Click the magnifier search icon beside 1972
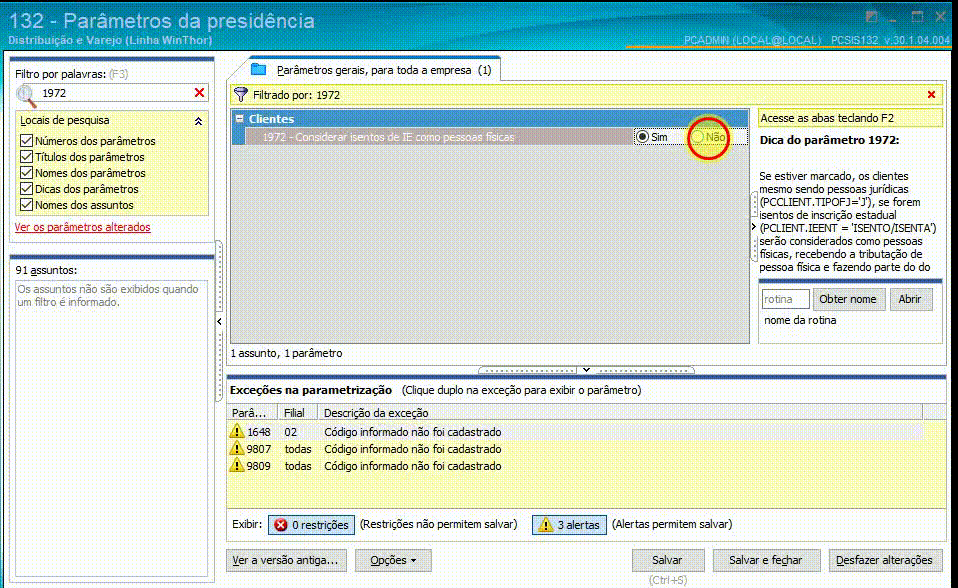The image size is (958, 588). (x=26, y=95)
